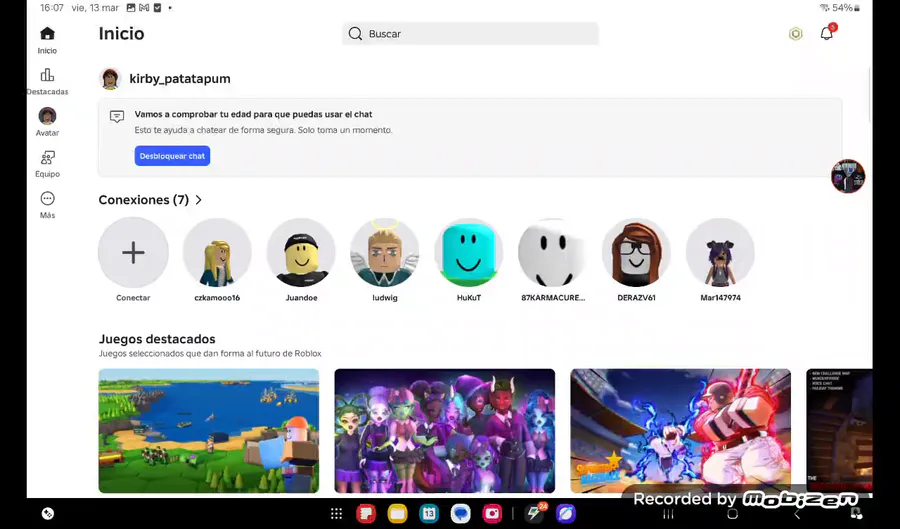Screen dimensions: 900x529
Task: Open notifications bell
Action: pos(827,33)
